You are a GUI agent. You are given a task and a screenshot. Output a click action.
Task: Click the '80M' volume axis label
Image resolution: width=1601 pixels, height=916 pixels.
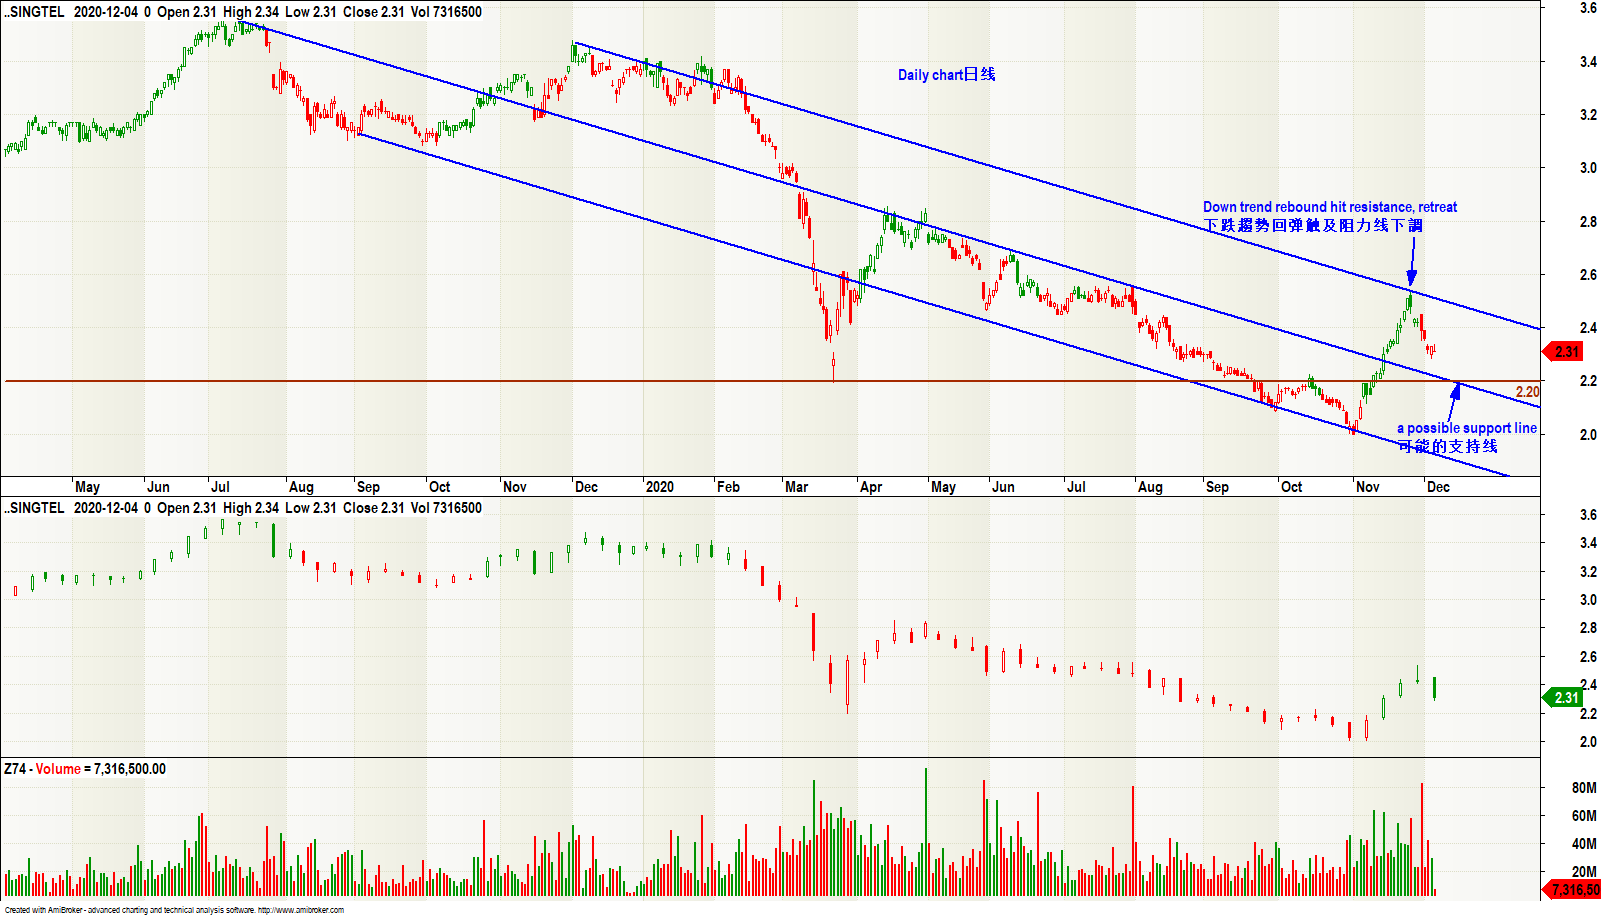point(1584,788)
